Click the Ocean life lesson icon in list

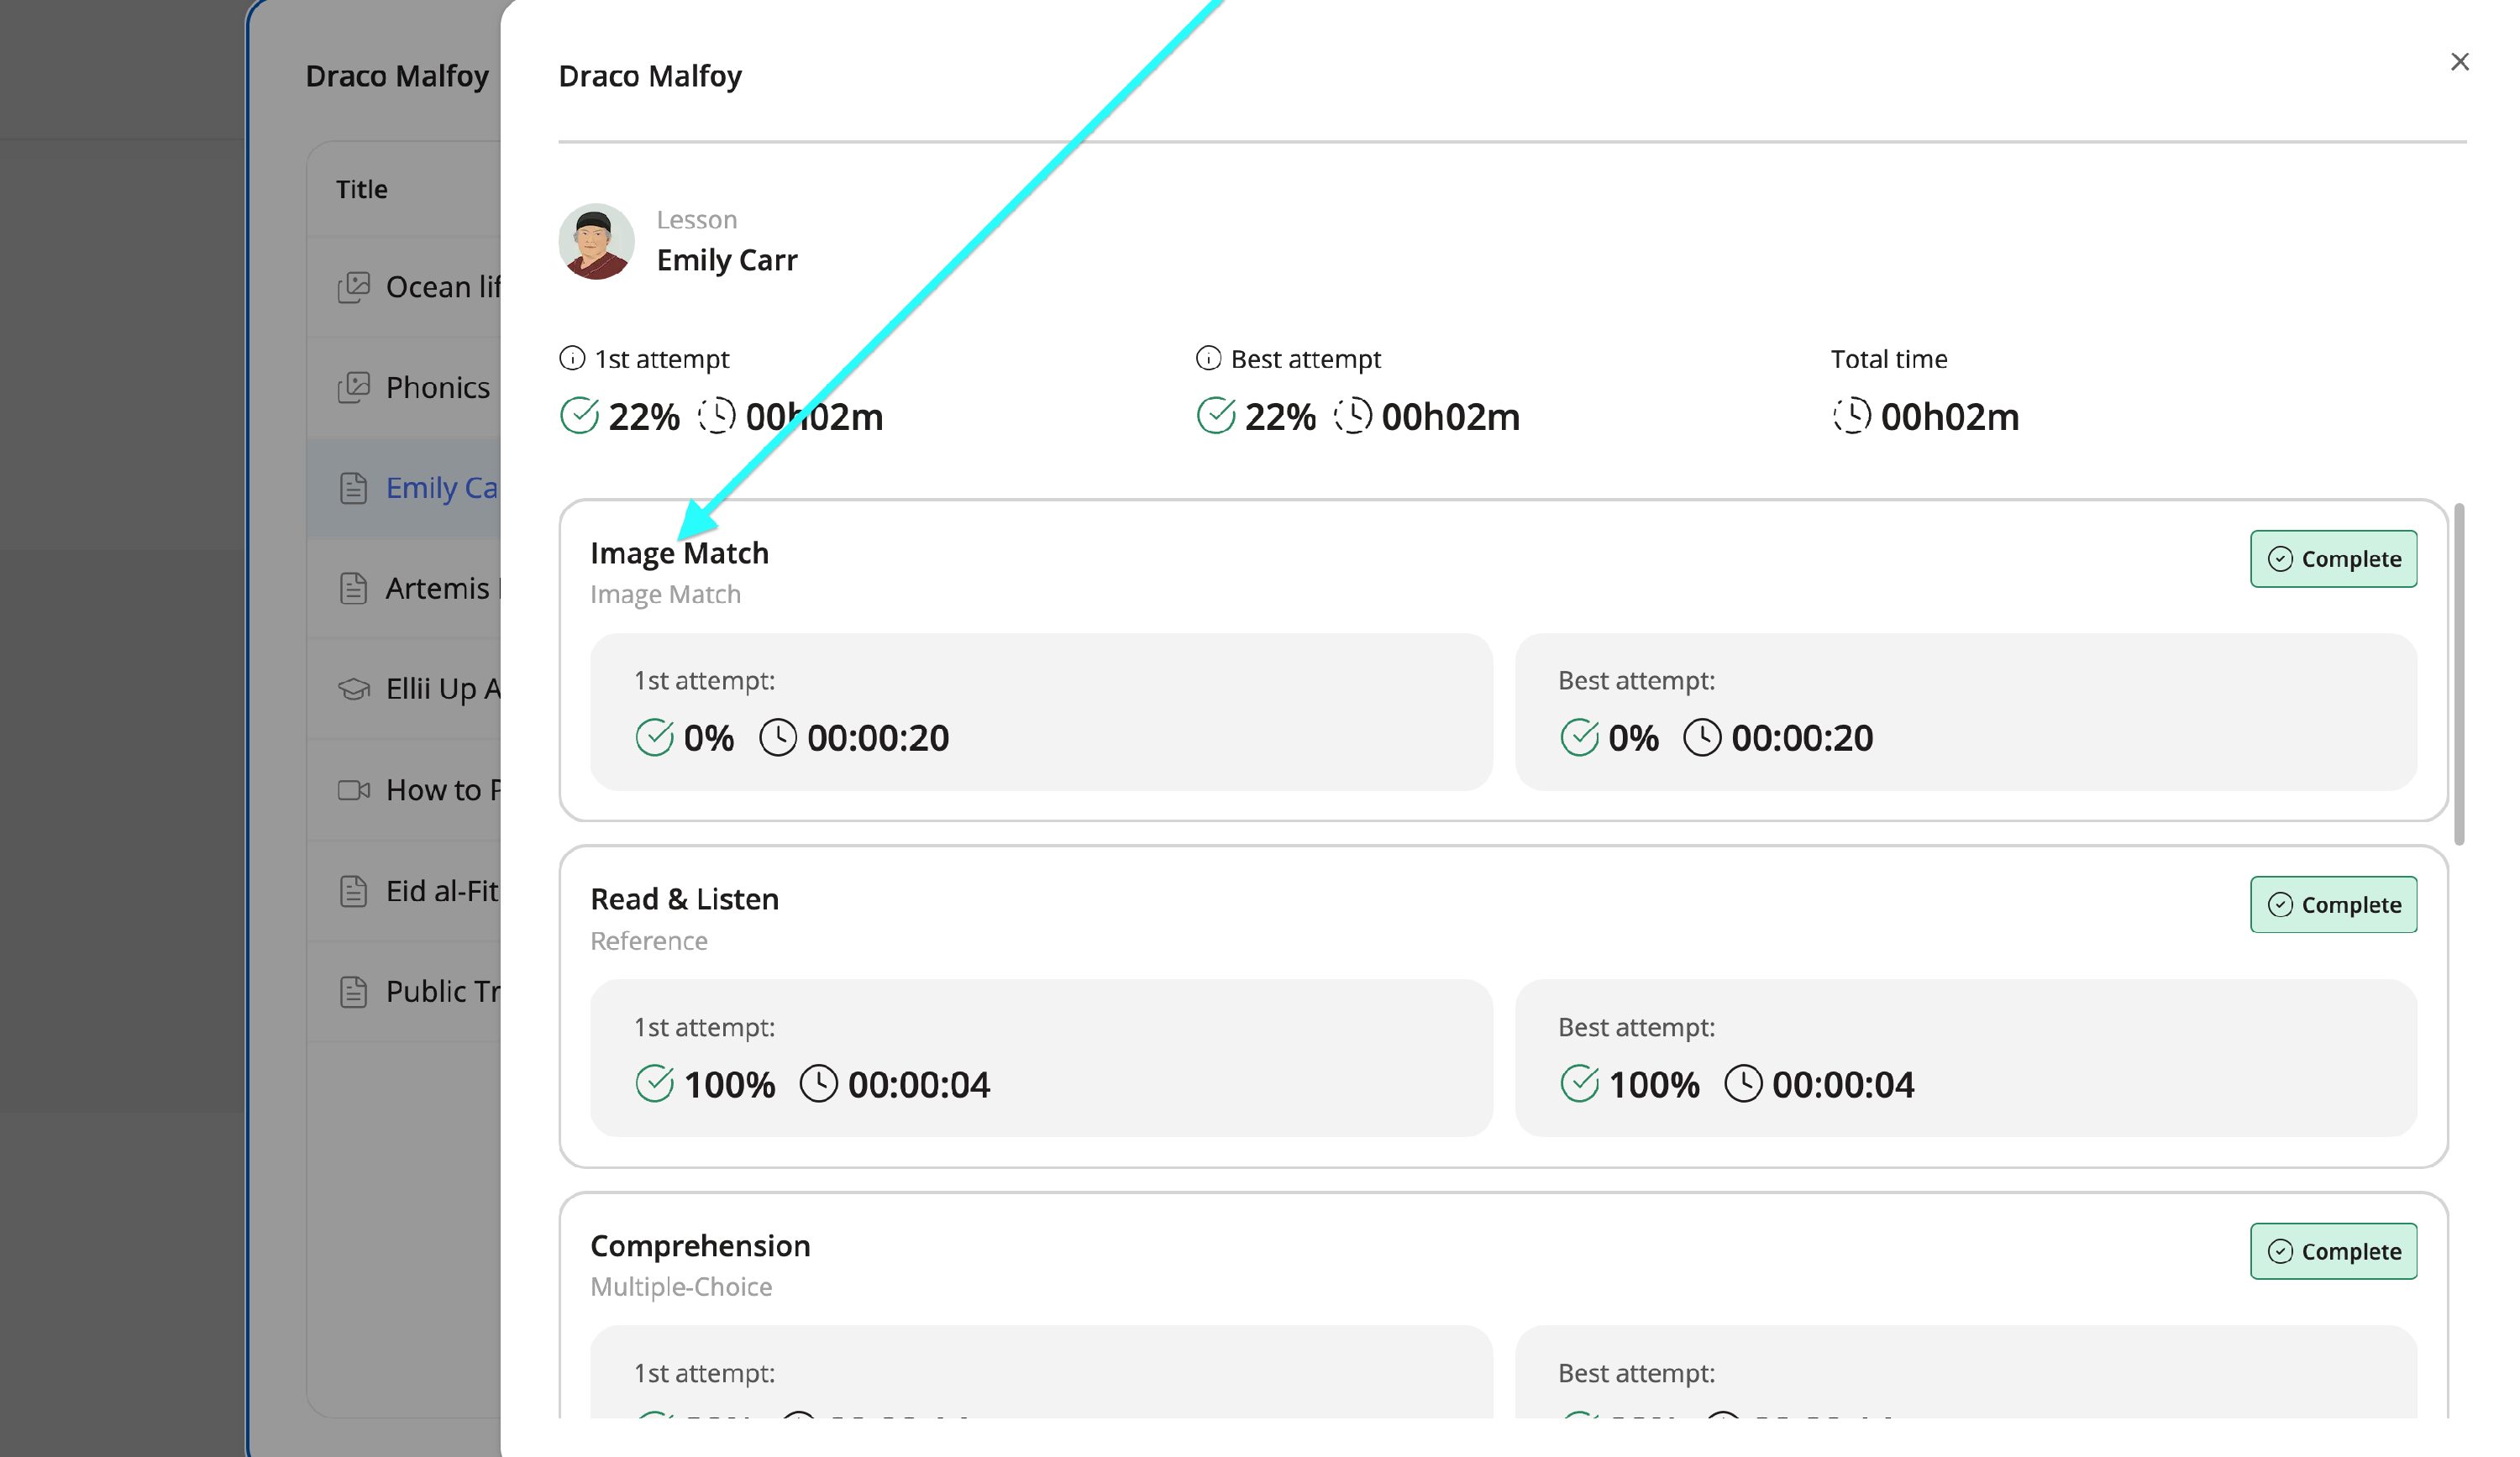353,287
